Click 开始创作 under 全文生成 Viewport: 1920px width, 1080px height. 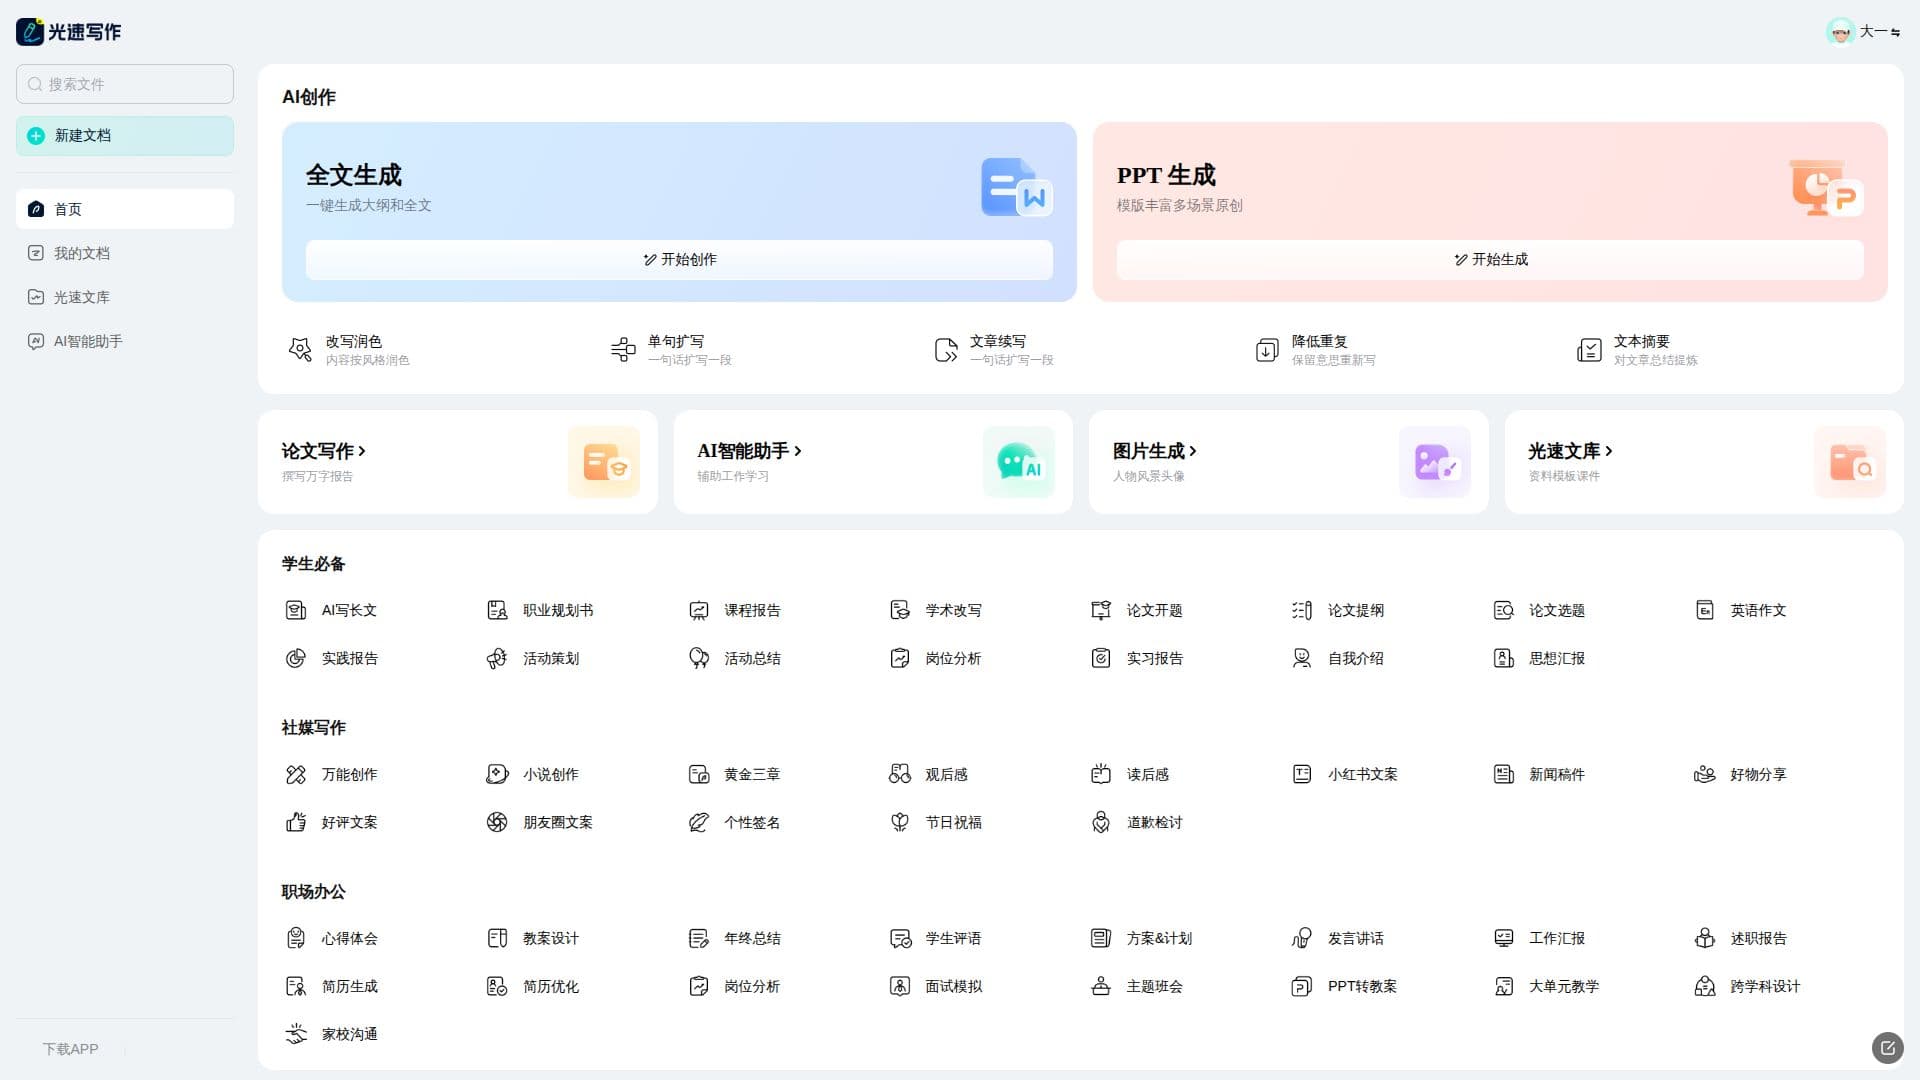coord(679,259)
